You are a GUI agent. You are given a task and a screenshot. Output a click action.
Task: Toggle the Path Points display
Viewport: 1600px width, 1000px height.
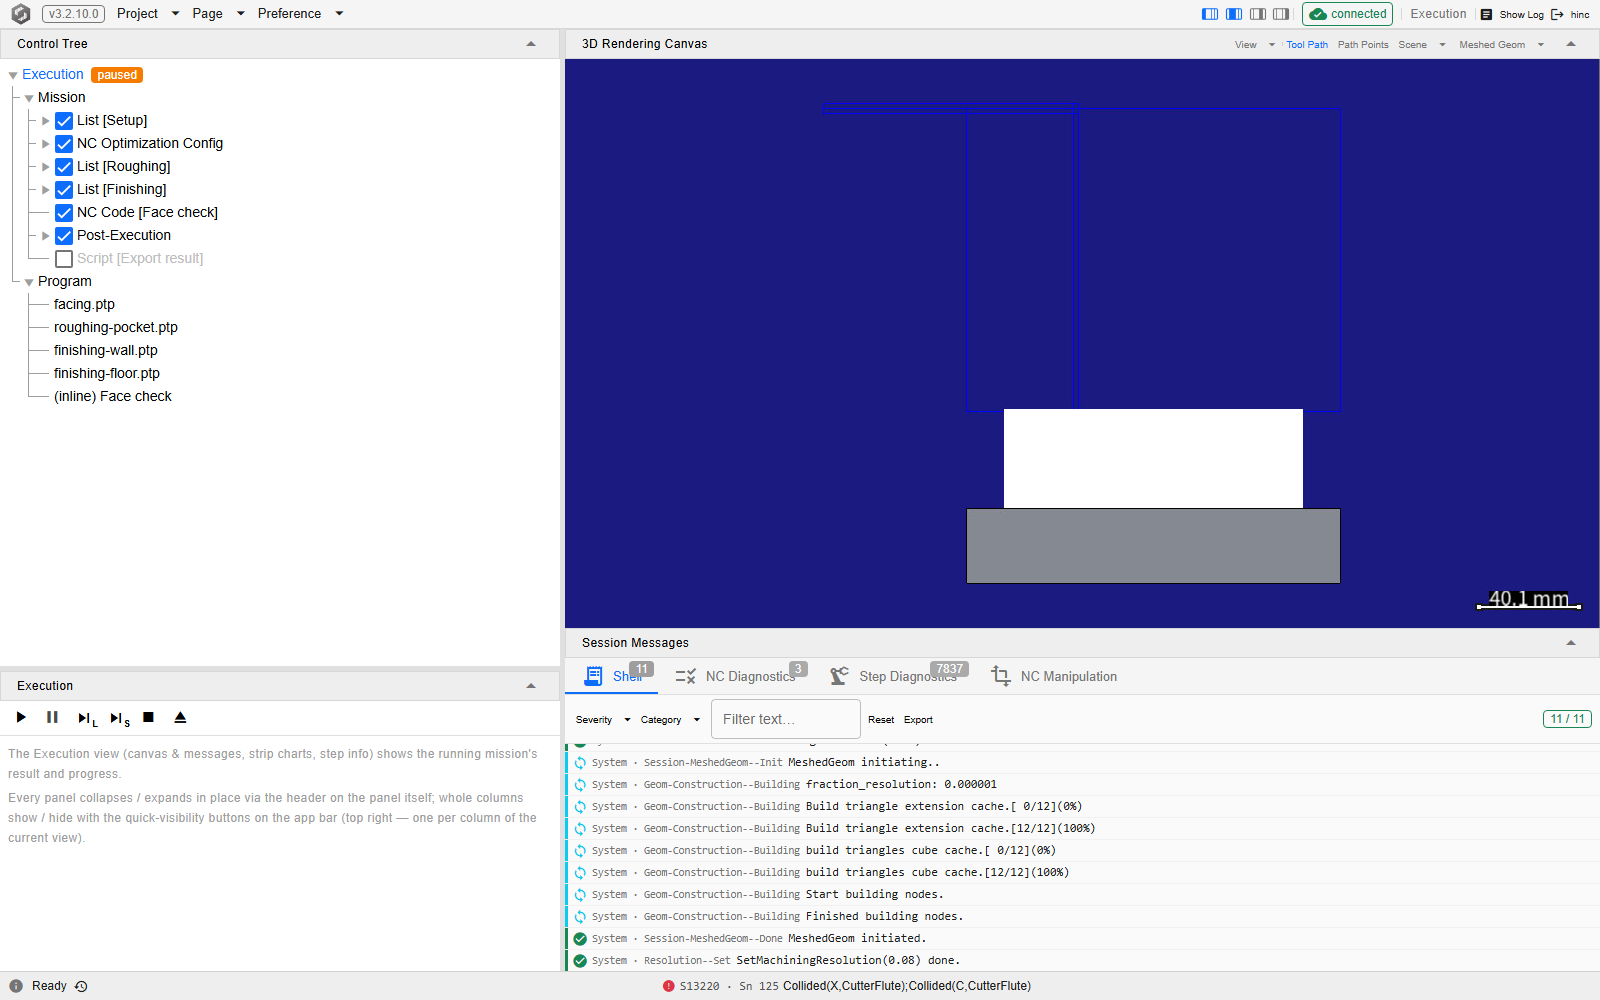[x=1363, y=45]
